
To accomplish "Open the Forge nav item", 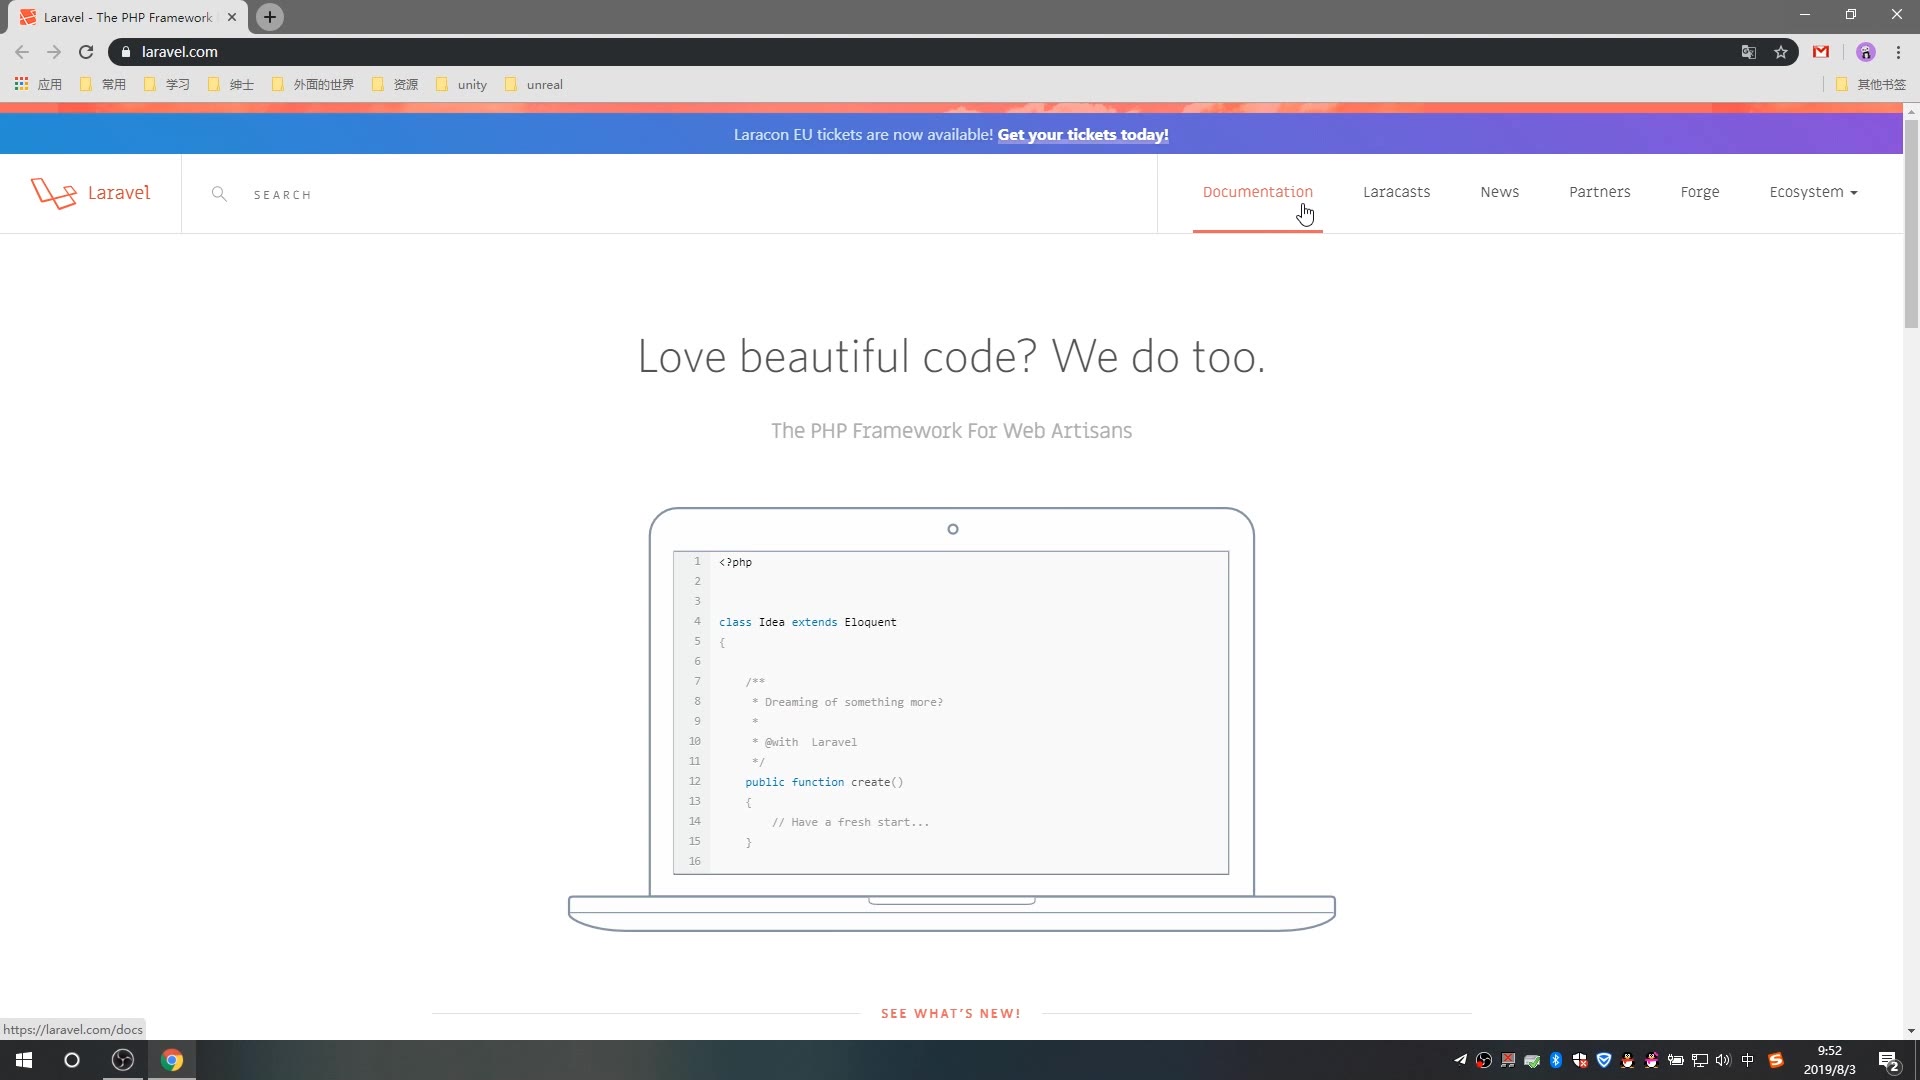I will 1699,192.
